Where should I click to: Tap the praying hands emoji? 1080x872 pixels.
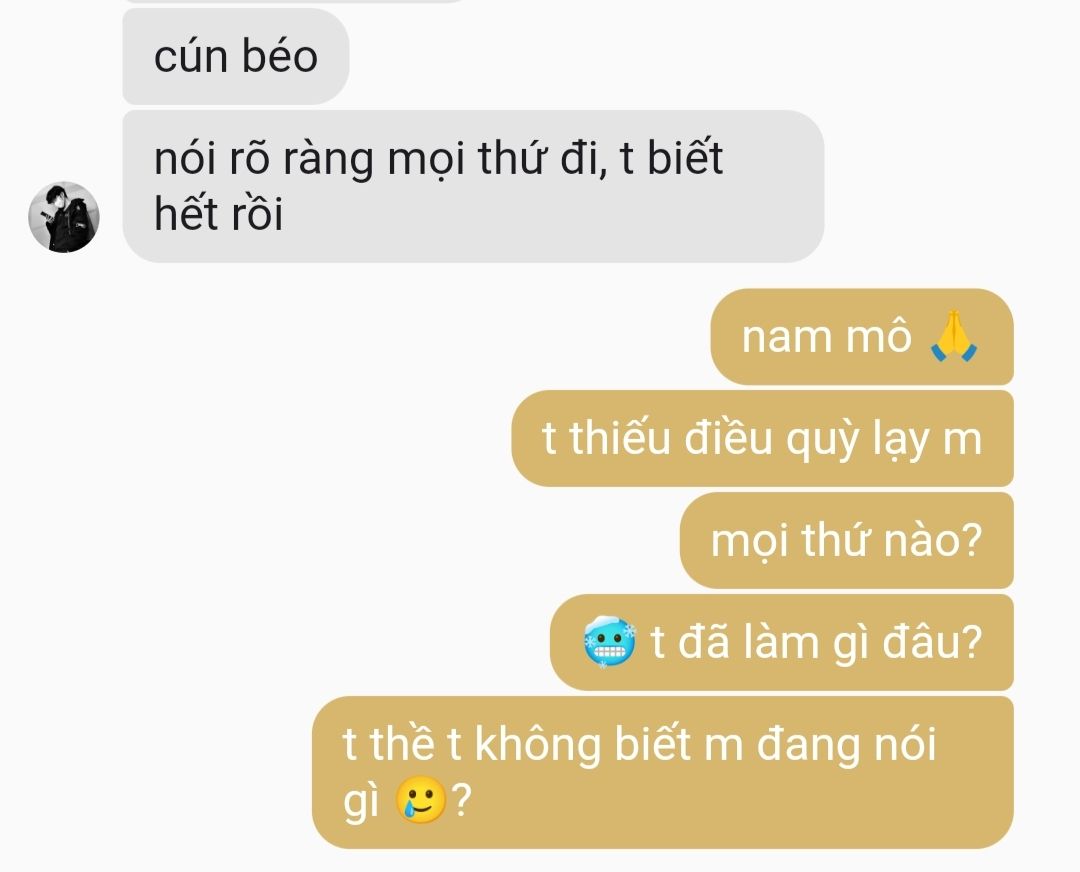pos(953,336)
